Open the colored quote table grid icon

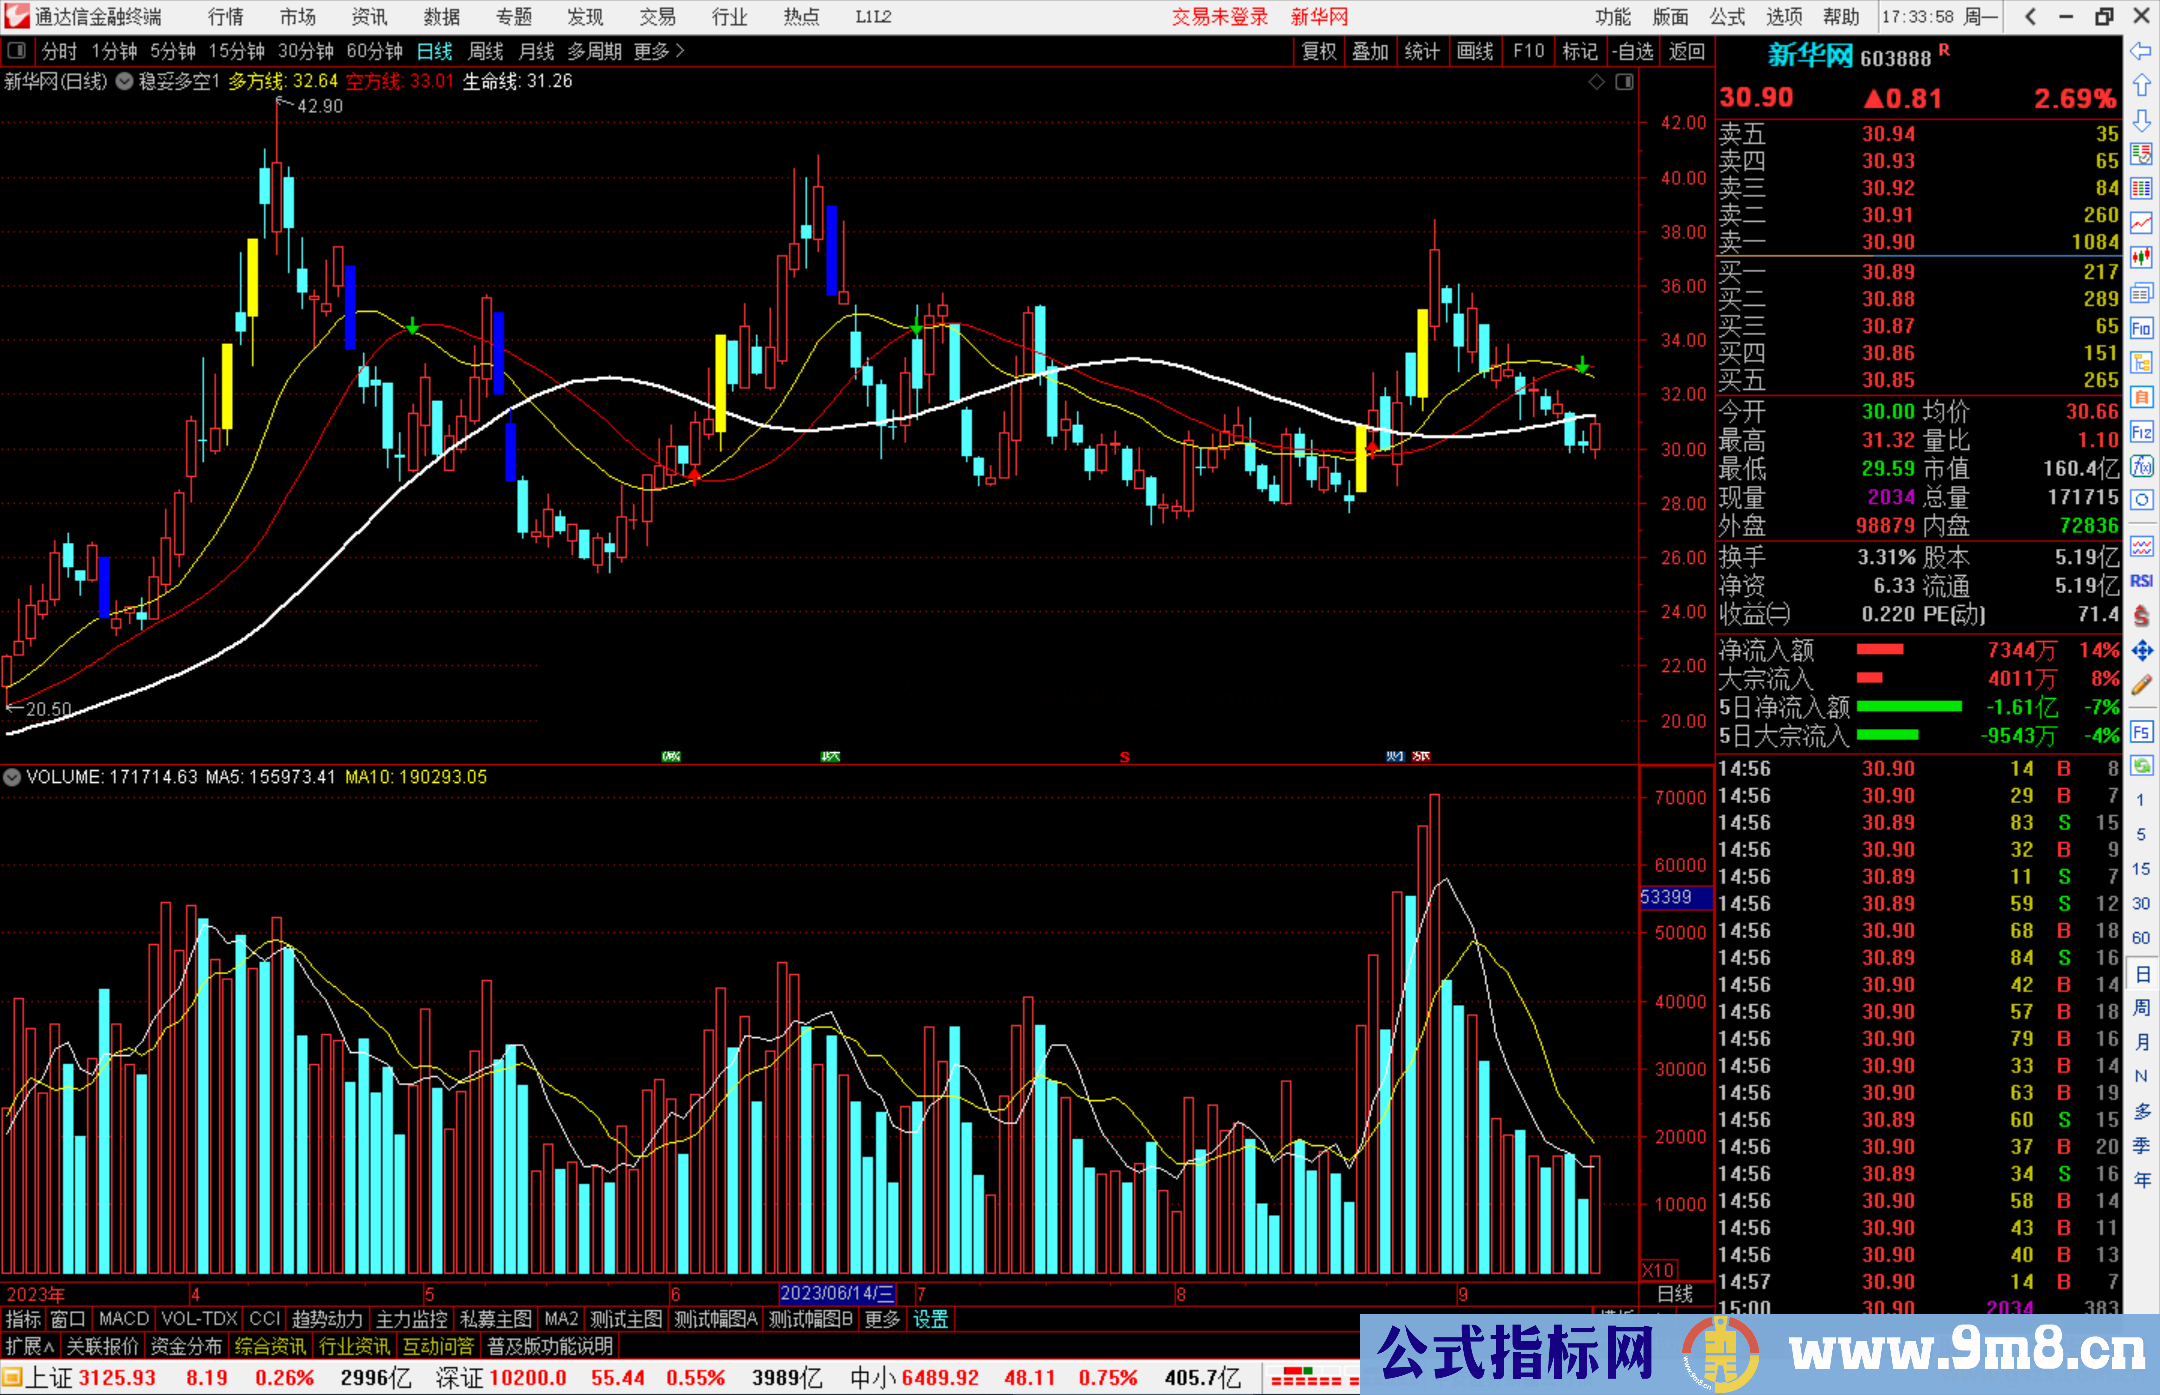click(2141, 189)
